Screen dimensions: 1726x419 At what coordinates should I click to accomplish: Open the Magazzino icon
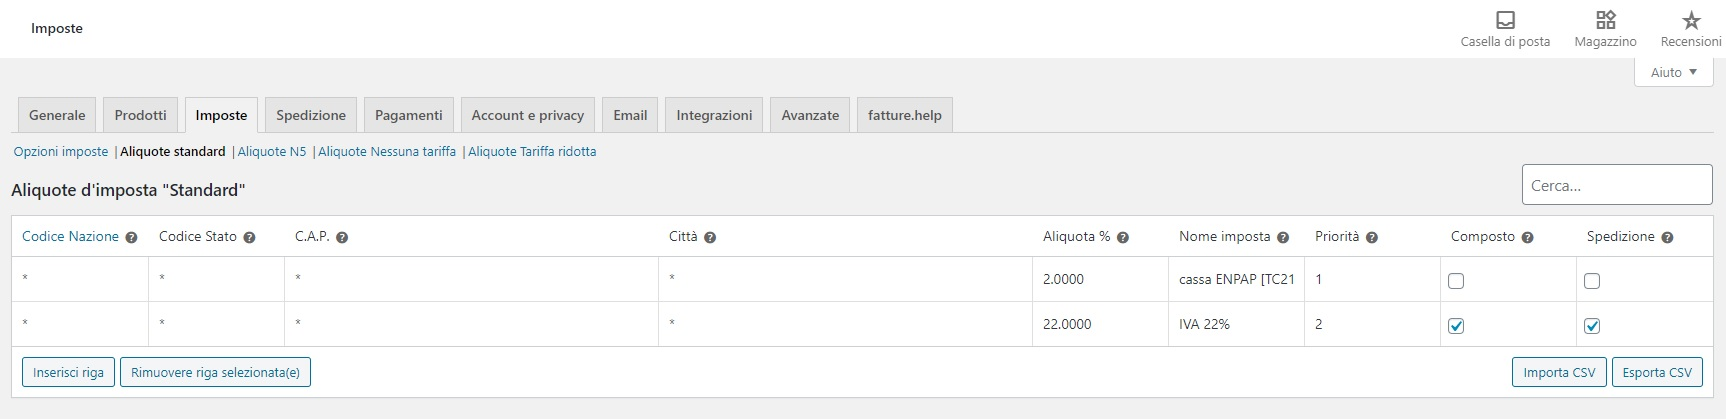click(x=1605, y=21)
